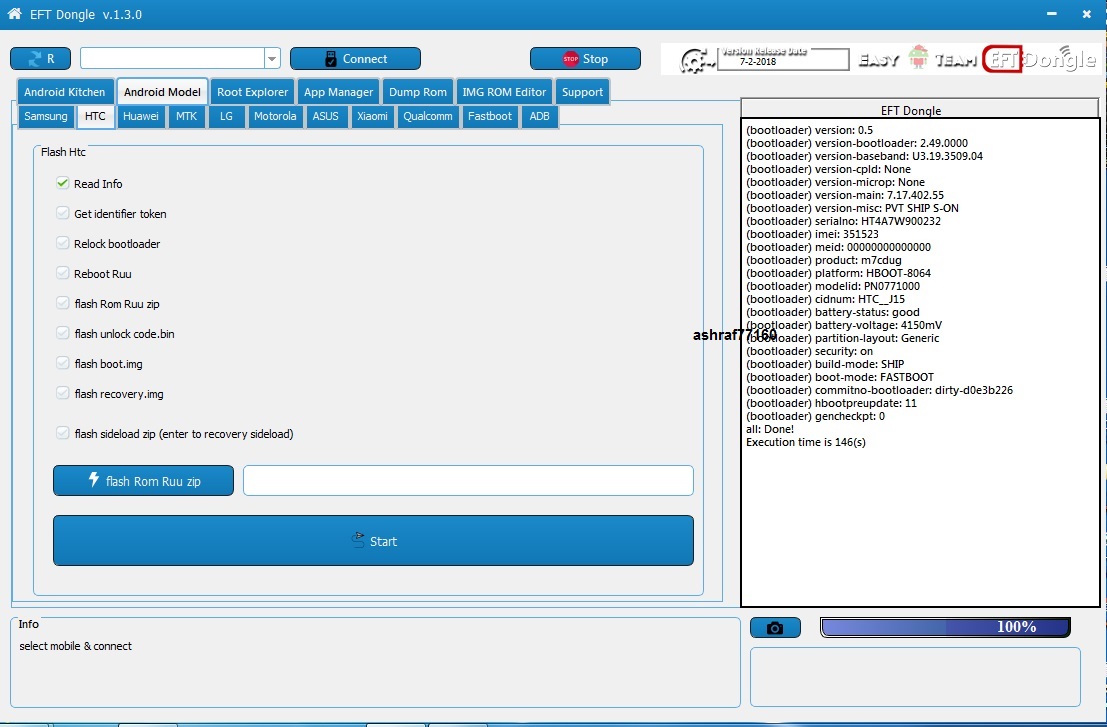
Task: Click the large Start button
Action: point(373,541)
